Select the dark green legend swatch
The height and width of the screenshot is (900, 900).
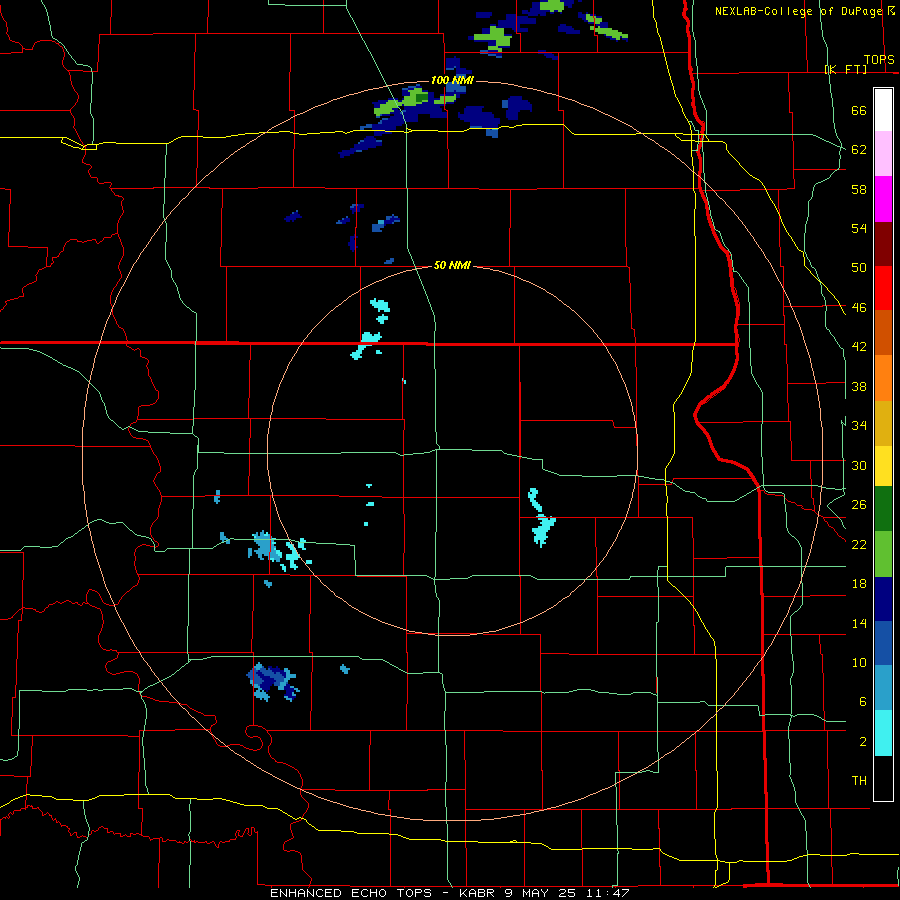click(x=883, y=509)
